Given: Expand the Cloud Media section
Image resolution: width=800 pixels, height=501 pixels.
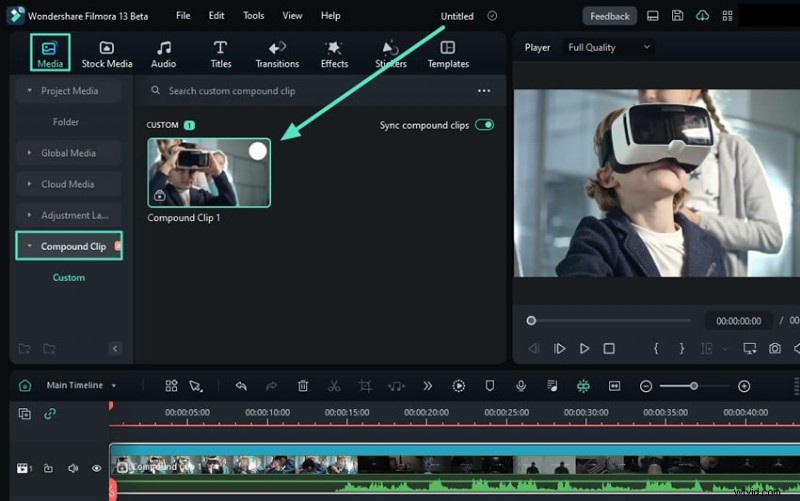Looking at the screenshot, I should [x=68, y=184].
